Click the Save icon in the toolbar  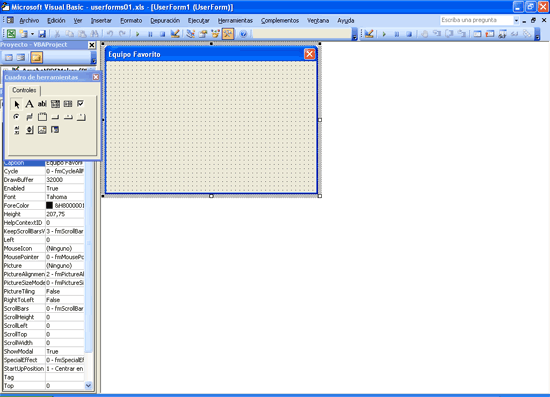coord(42,34)
